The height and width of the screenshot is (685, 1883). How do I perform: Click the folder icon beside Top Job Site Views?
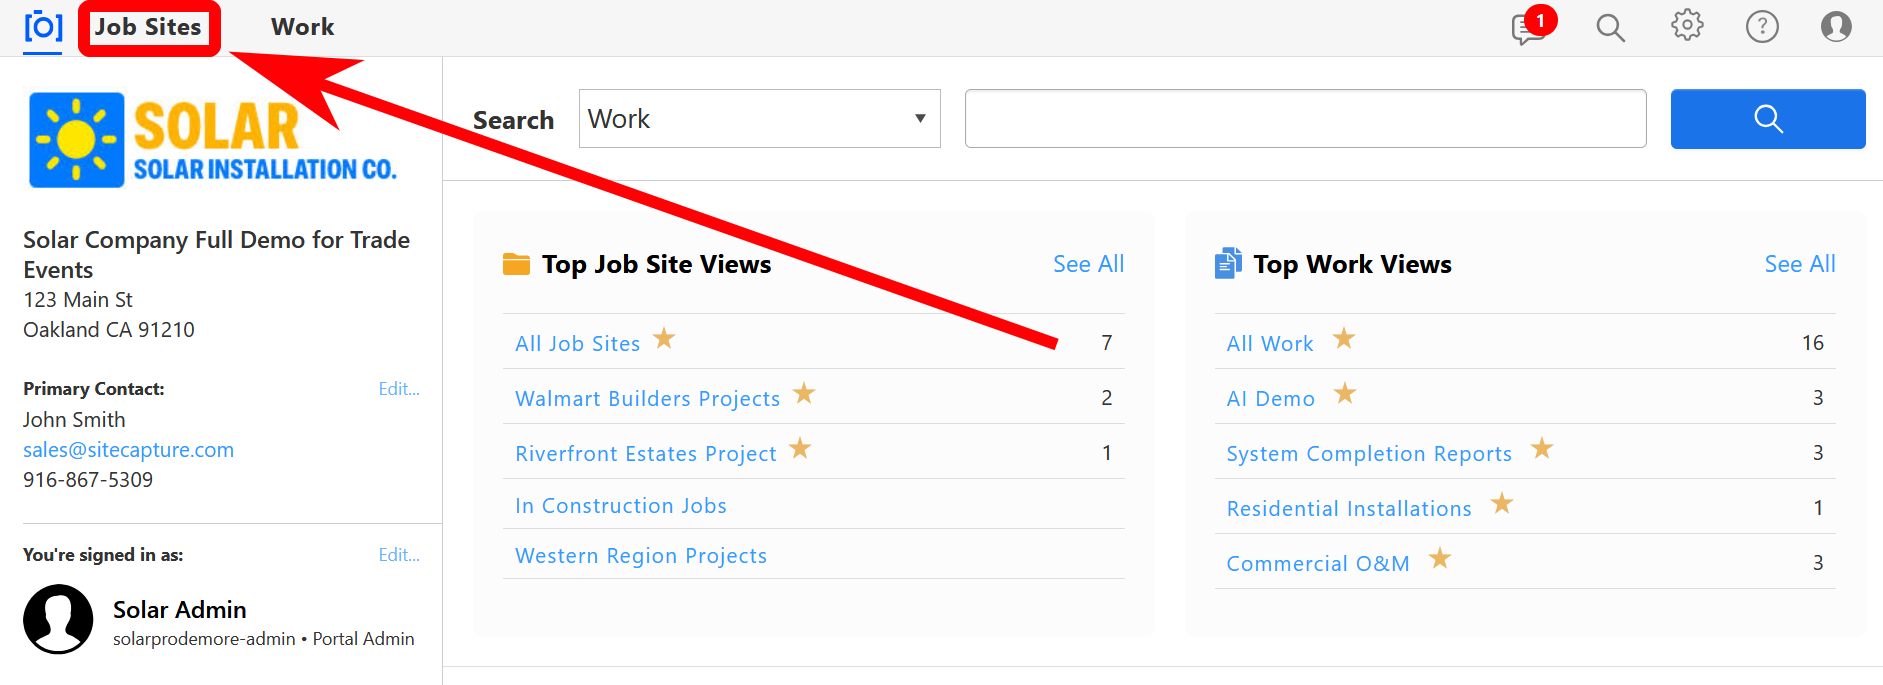[x=516, y=264]
